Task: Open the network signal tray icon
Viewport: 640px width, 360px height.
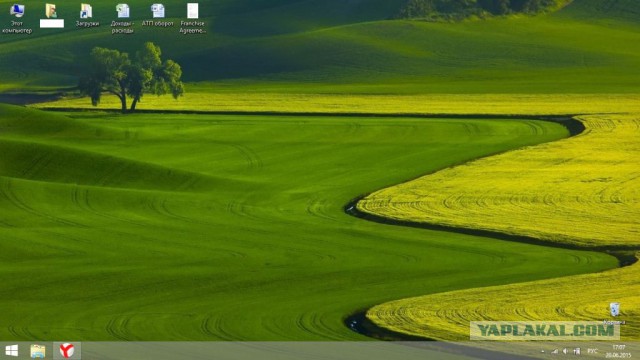Action: coord(555,351)
